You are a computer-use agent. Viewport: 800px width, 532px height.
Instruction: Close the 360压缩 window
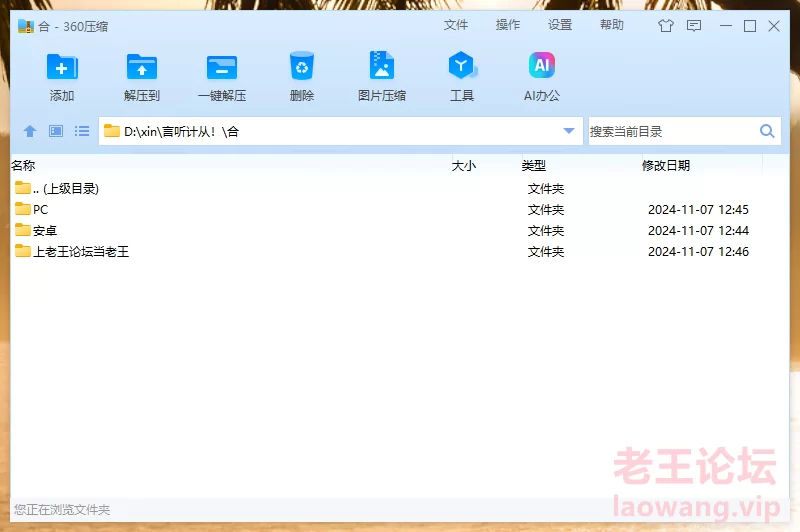click(x=773, y=26)
